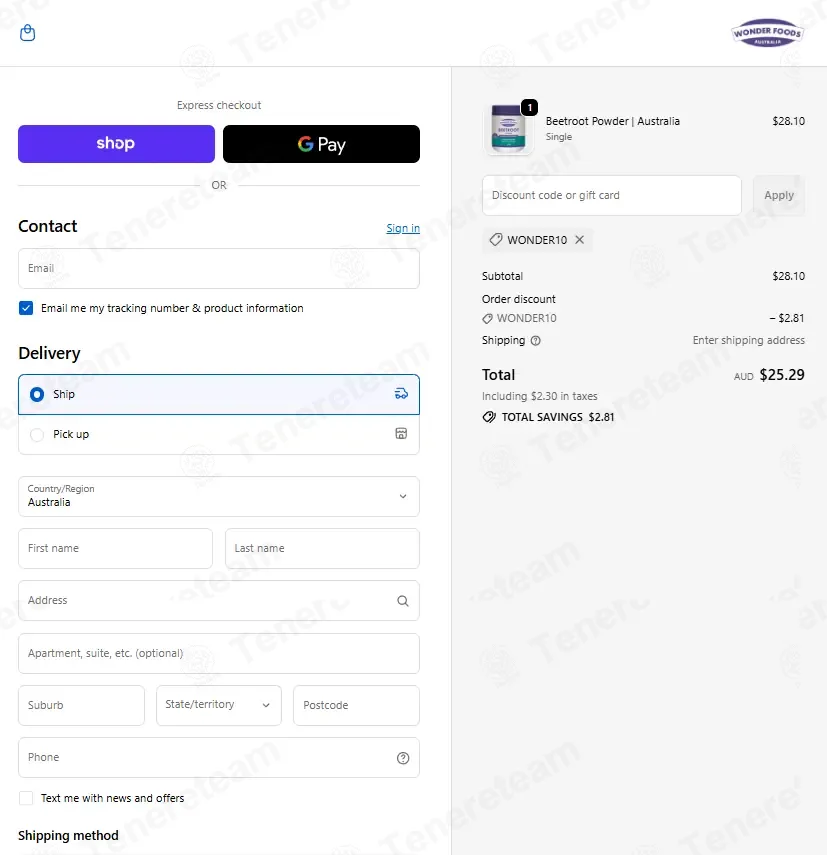Image resolution: width=827 pixels, height=855 pixels.
Task: Open the Sign in link
Action: point(403,228)
